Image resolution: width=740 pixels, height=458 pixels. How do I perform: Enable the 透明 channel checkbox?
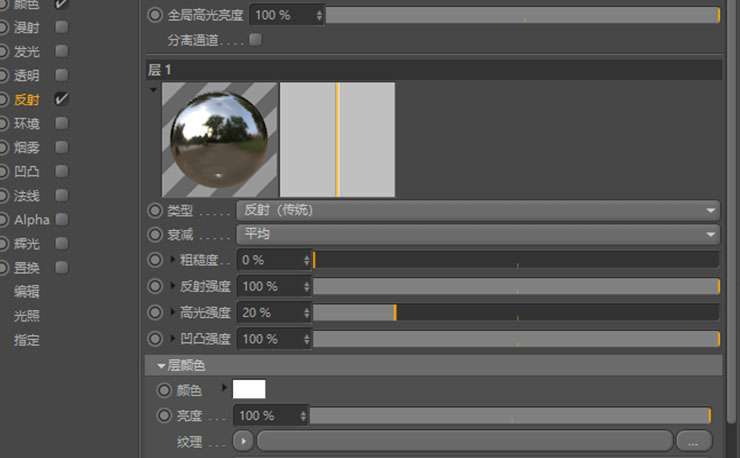(62, 75)
